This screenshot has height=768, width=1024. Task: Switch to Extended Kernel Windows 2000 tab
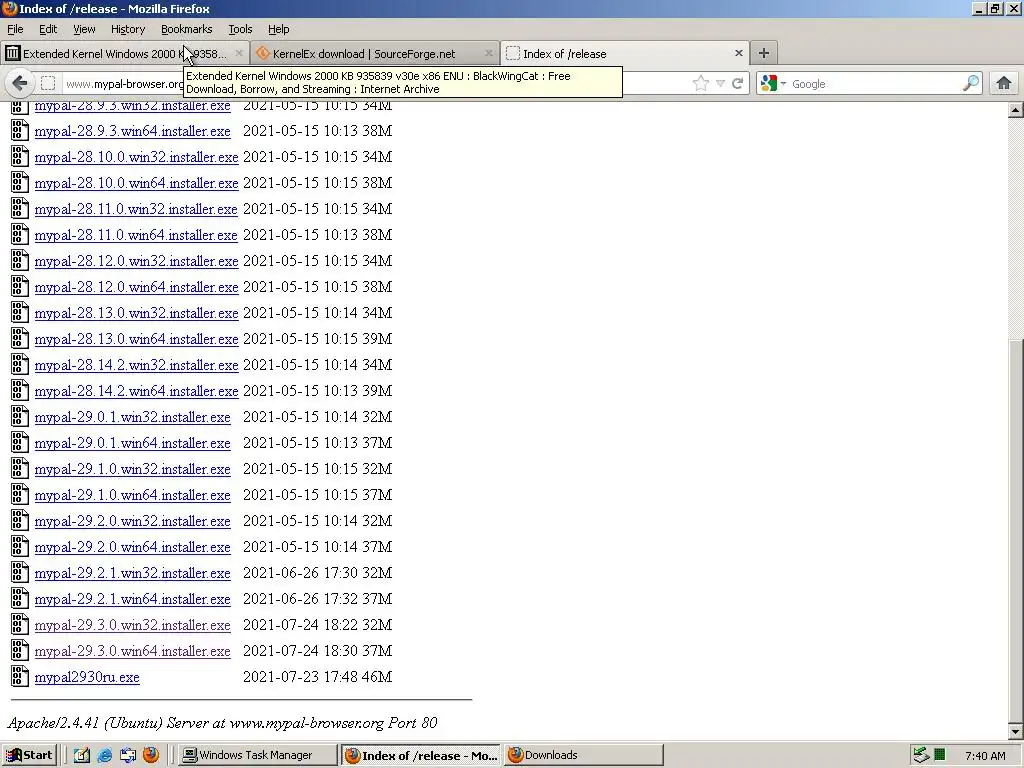[x=125, y=54]
